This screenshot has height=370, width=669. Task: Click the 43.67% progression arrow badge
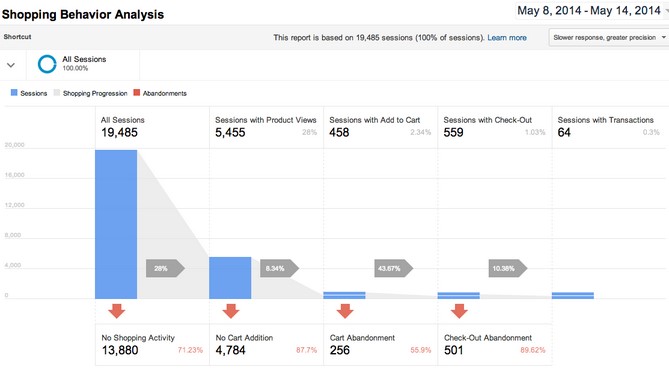tap(393, 268)
